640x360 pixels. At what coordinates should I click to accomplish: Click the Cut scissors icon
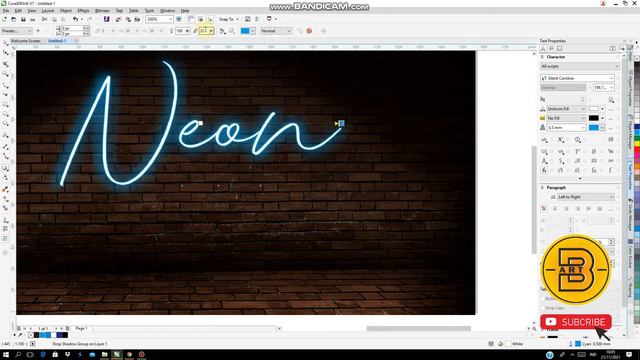(x=44, y=19)
